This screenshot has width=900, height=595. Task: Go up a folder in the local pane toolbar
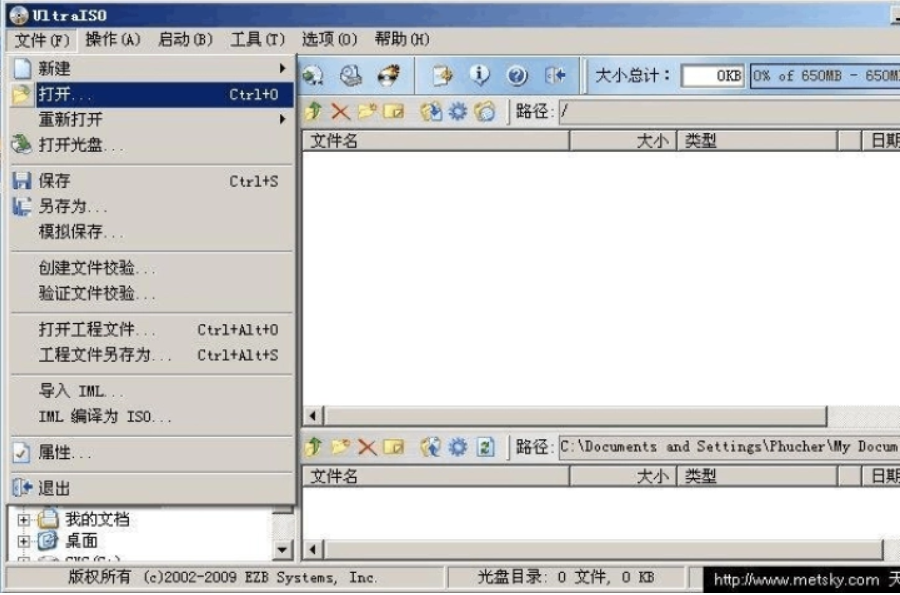click(x=313, y=446)
